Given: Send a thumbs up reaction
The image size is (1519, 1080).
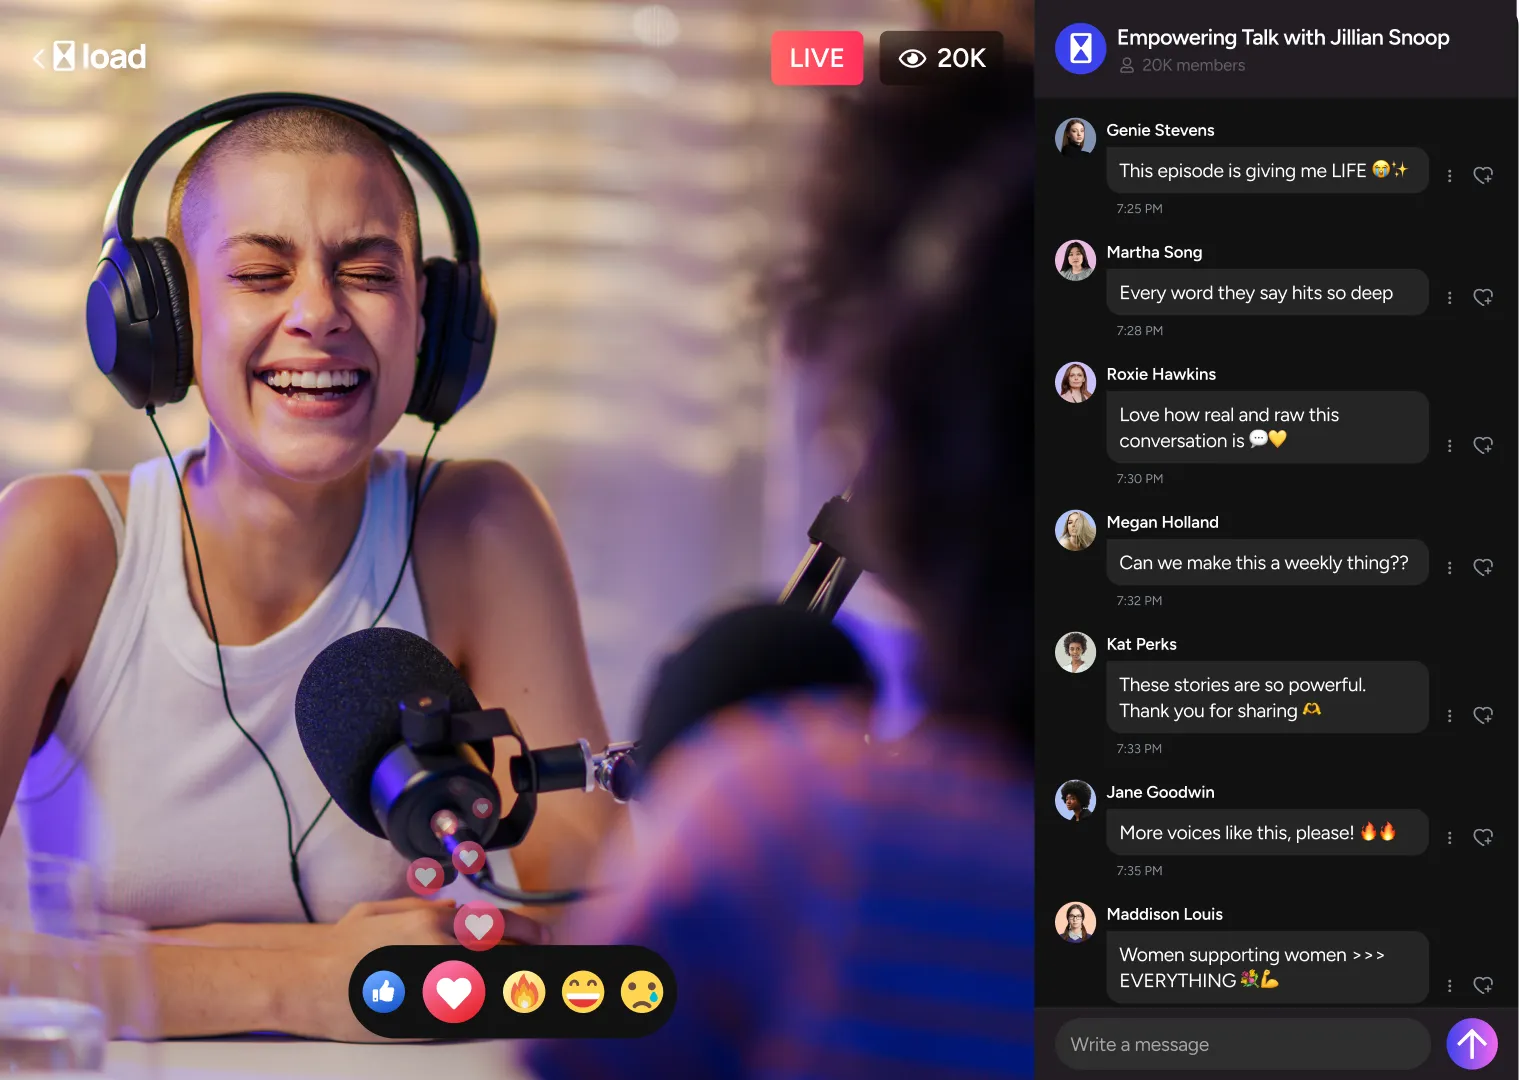Looking at the screenshot, I should (x=384, y=992).
